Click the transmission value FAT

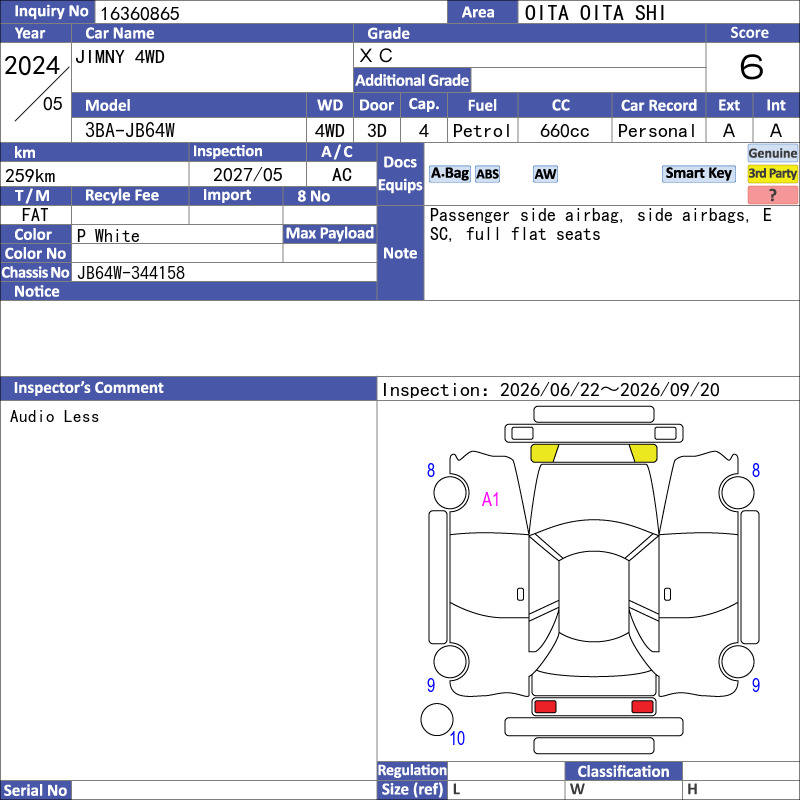tap(35, 215)
